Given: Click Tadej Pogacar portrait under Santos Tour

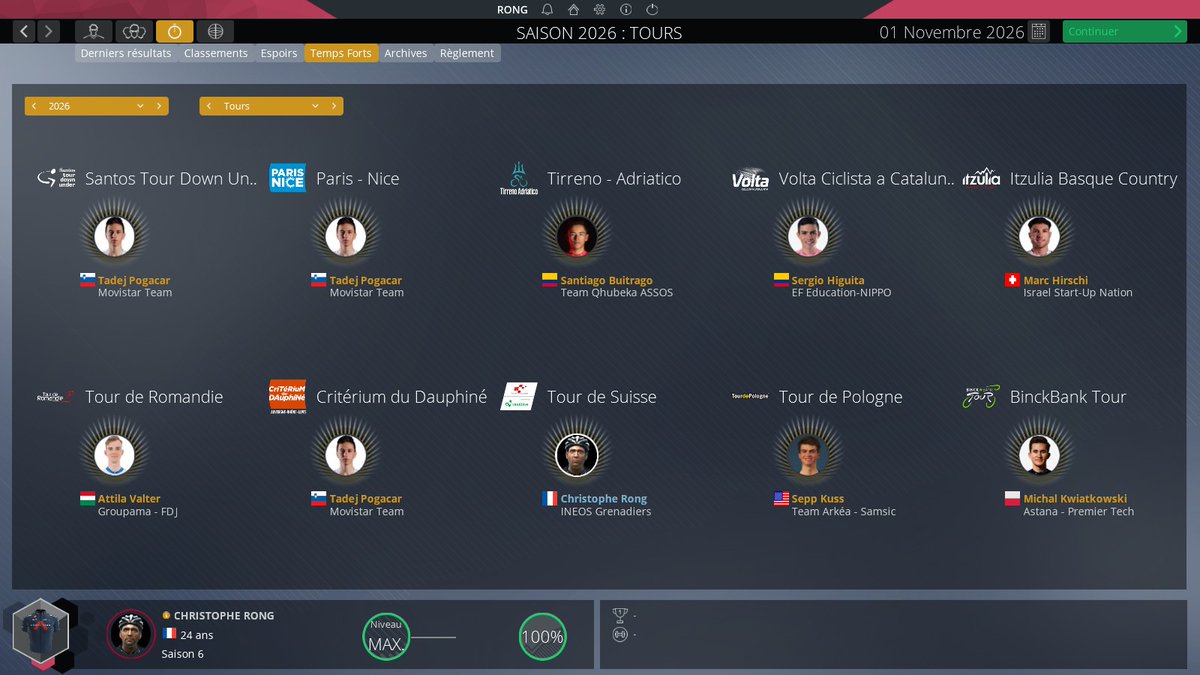Looking at the screenshot, I should tap(115, 236).
